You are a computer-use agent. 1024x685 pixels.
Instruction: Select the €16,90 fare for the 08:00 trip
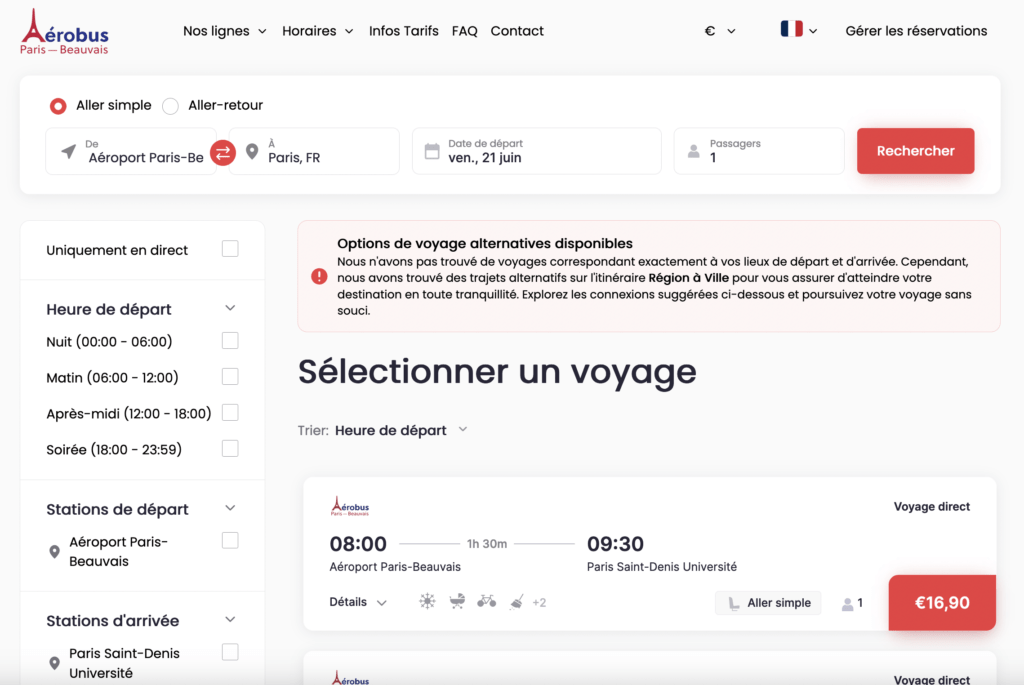942,603
